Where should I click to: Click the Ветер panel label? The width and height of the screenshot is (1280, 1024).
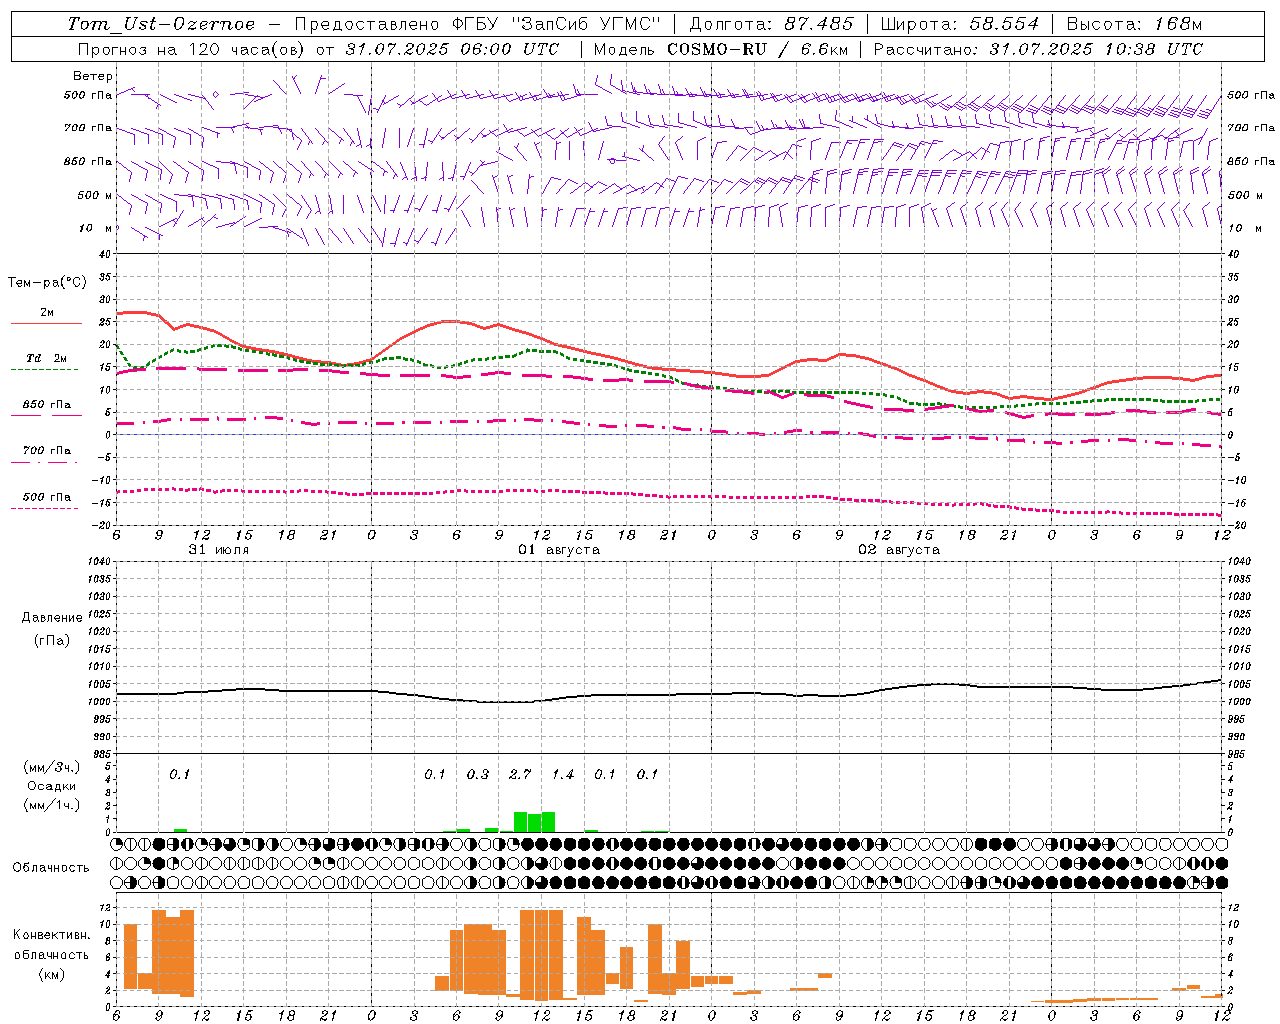(x=93, y=76)
